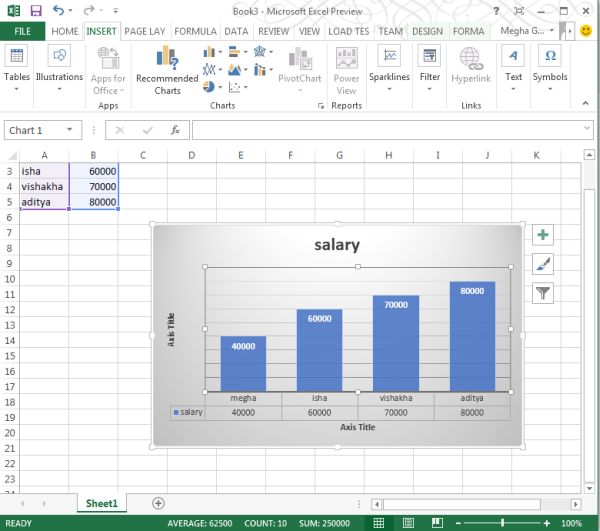Insert an area chart from ribbon
Screen dimensions: 600x531
234,70
